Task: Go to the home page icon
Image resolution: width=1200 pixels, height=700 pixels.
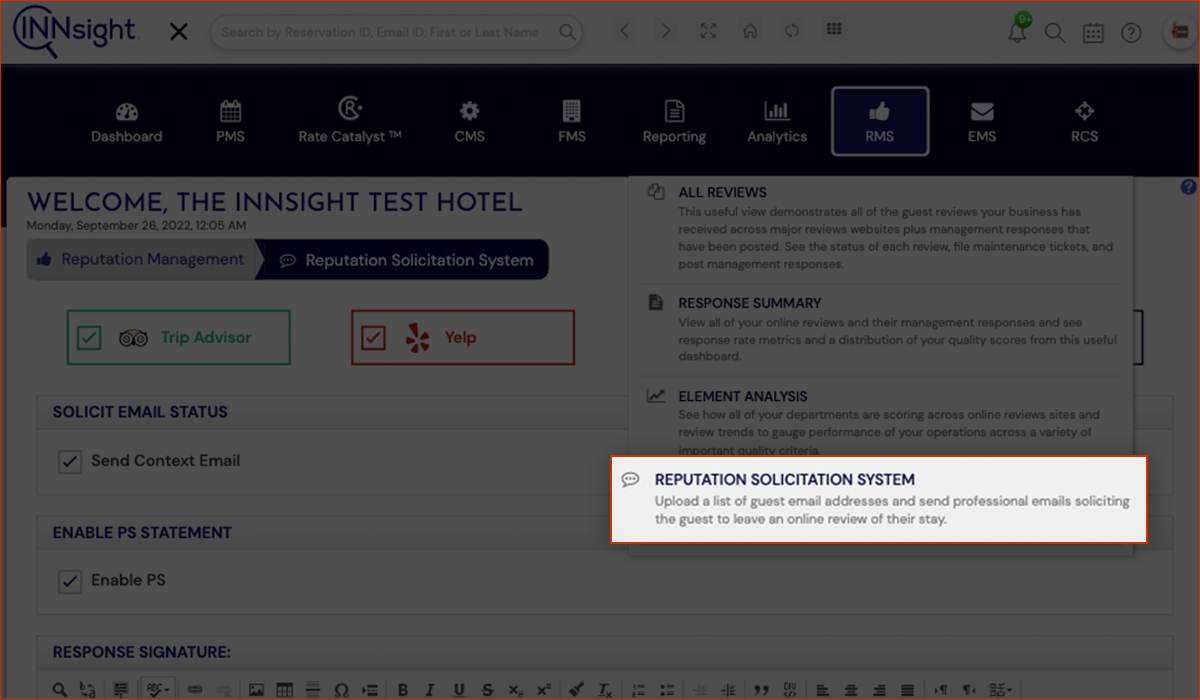Action: (750, 31)
